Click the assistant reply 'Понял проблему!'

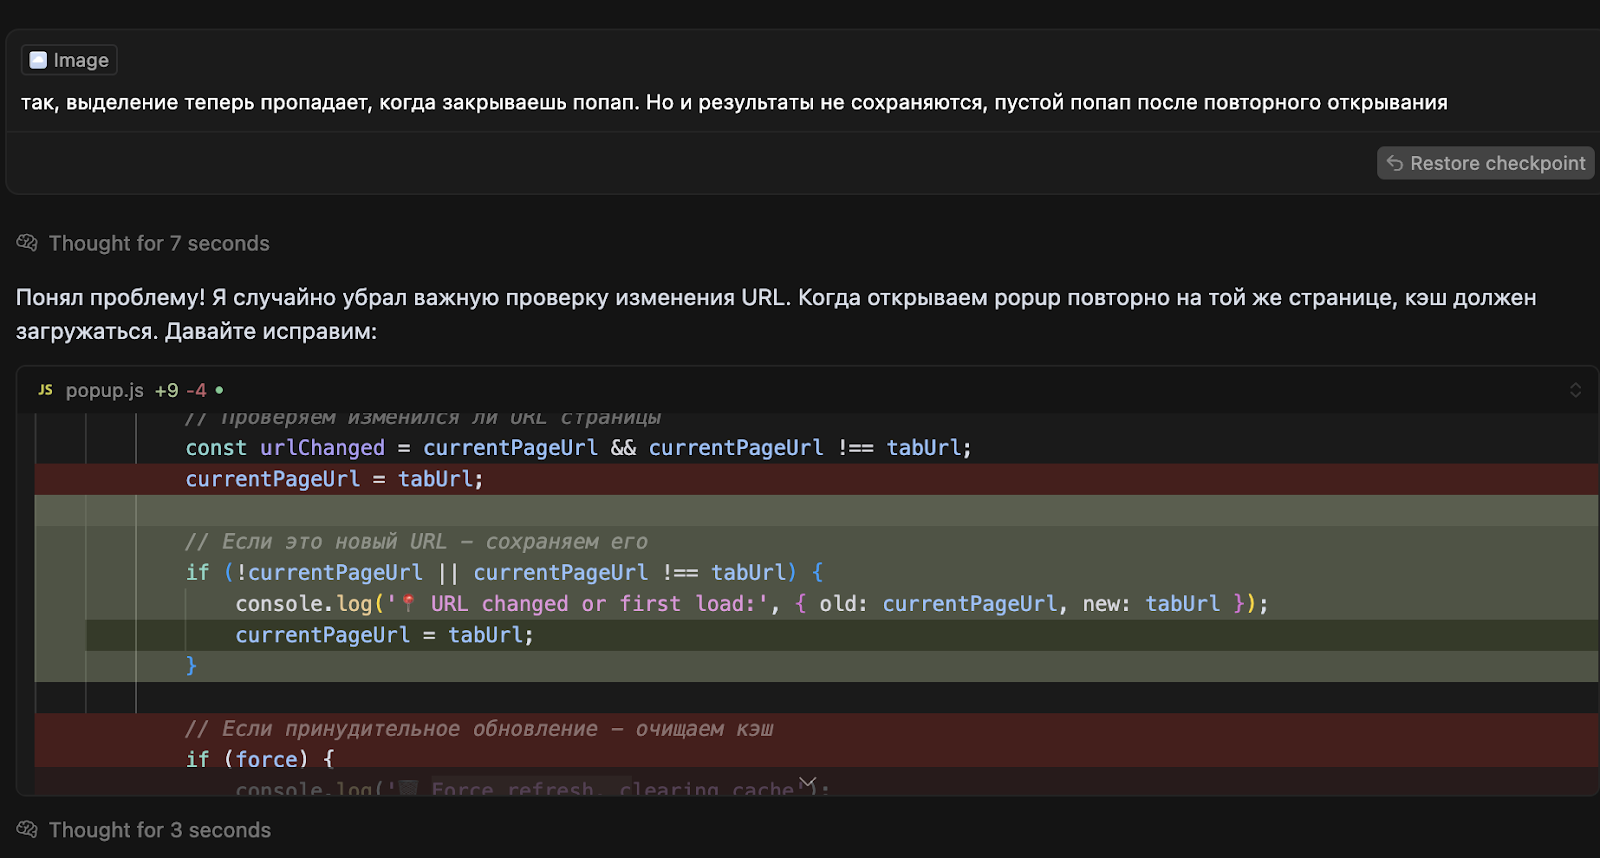tap(776, 314)
